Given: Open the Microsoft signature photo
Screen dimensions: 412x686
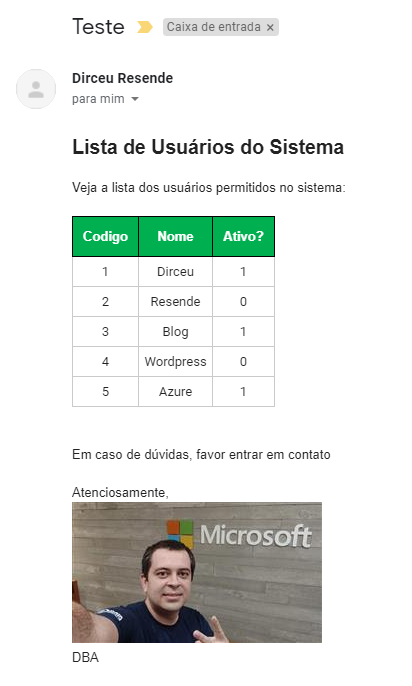Looking at the screenshot, I should pyautogui.click(x=197, y=572).
